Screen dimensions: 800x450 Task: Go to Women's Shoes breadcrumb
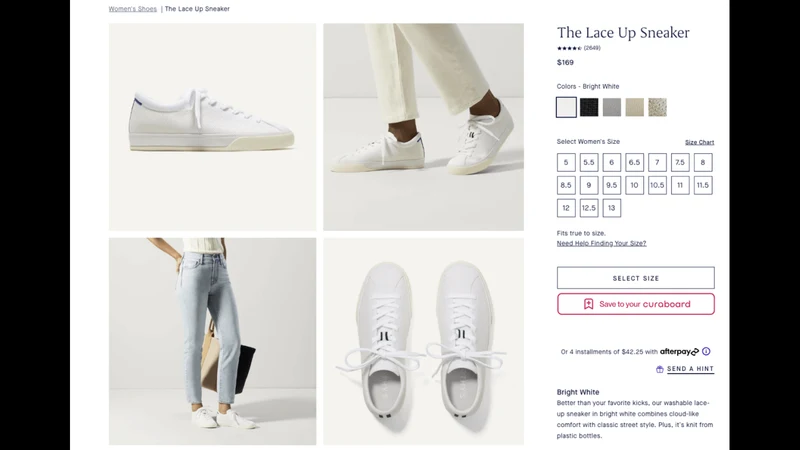133,9
